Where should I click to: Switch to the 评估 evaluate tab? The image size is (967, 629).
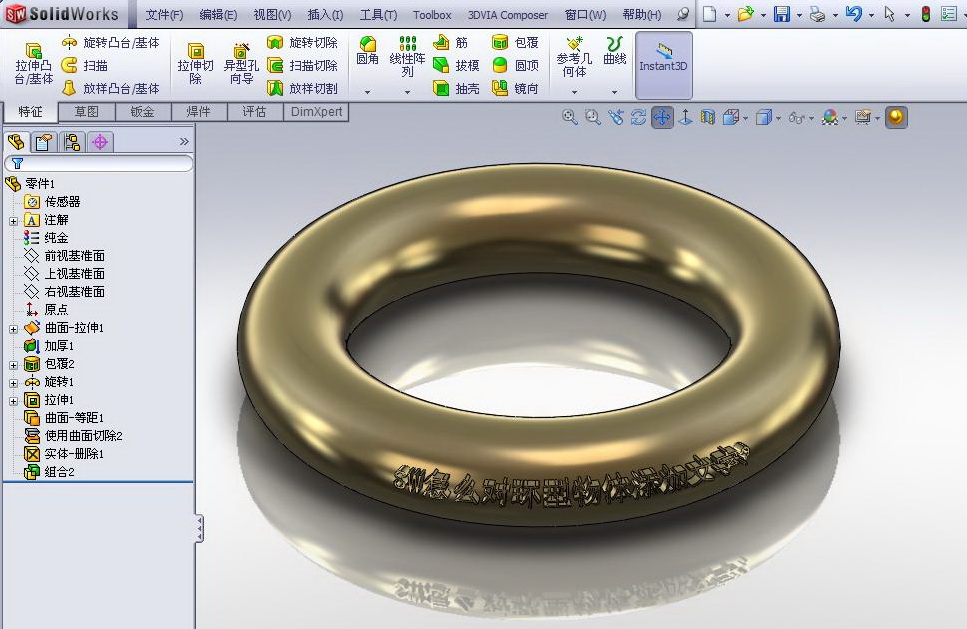coord(254,112)
